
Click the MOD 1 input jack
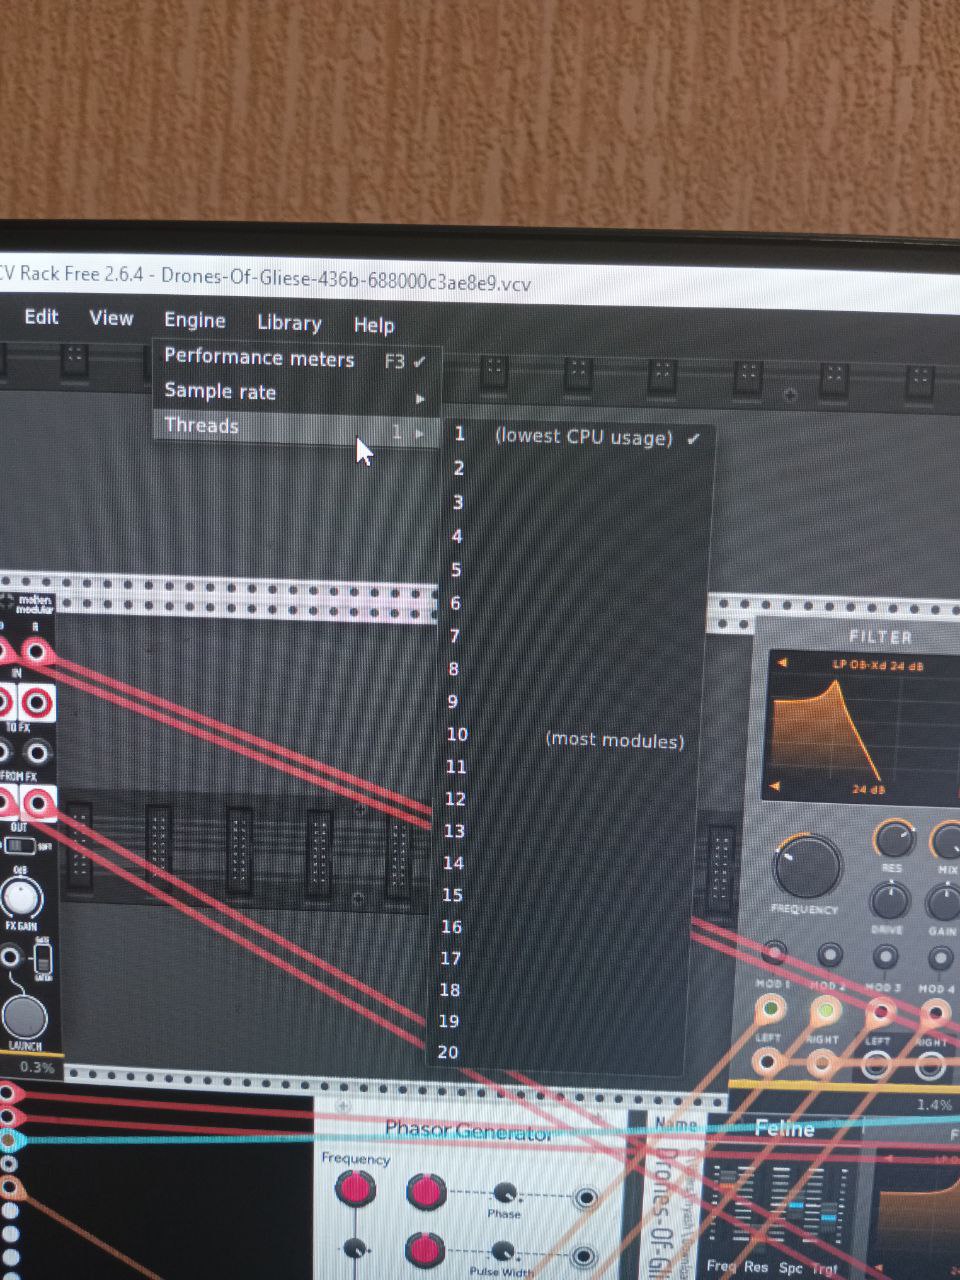click(770, 1008)
